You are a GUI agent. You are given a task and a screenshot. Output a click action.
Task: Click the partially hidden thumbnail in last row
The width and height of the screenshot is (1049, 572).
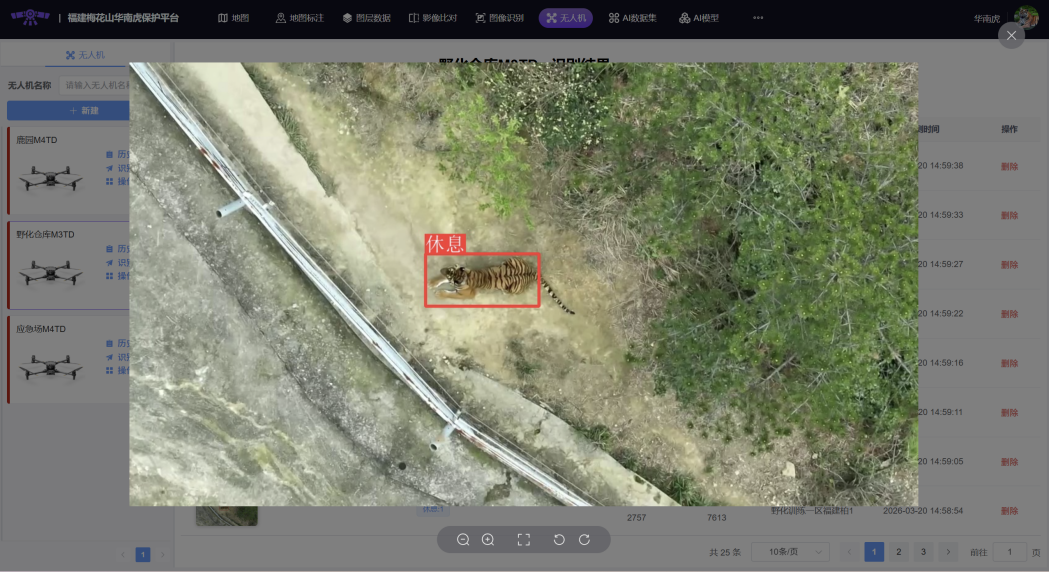(x=227, y=515)
